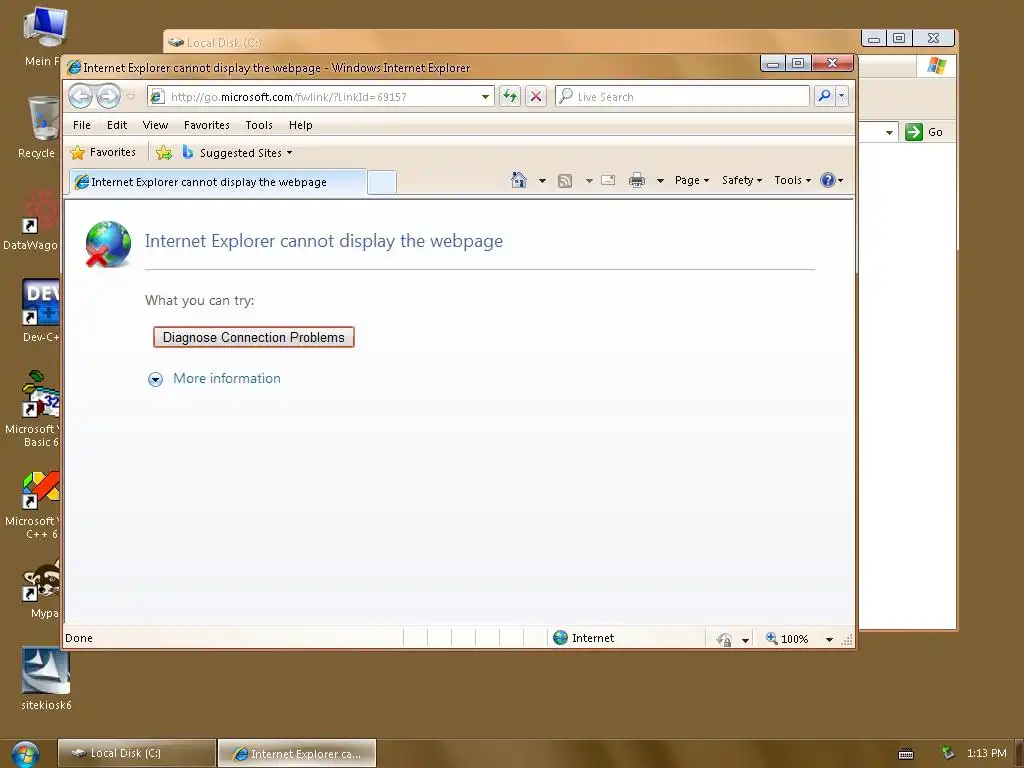The width and height of the screenshot is (1024, 768).
Task: Open the recent pages dropdown next to Forward
Action: (x=131, y=97)
